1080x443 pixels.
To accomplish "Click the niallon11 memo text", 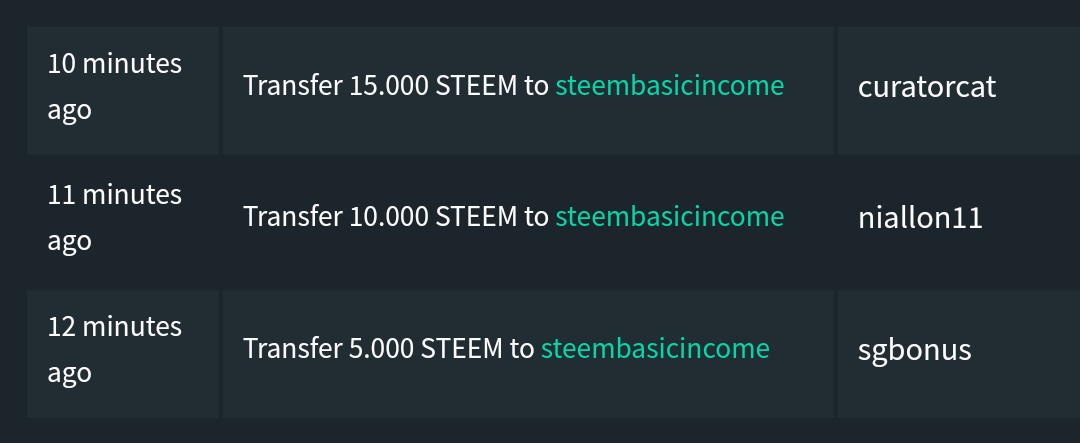I will (920, 218).
